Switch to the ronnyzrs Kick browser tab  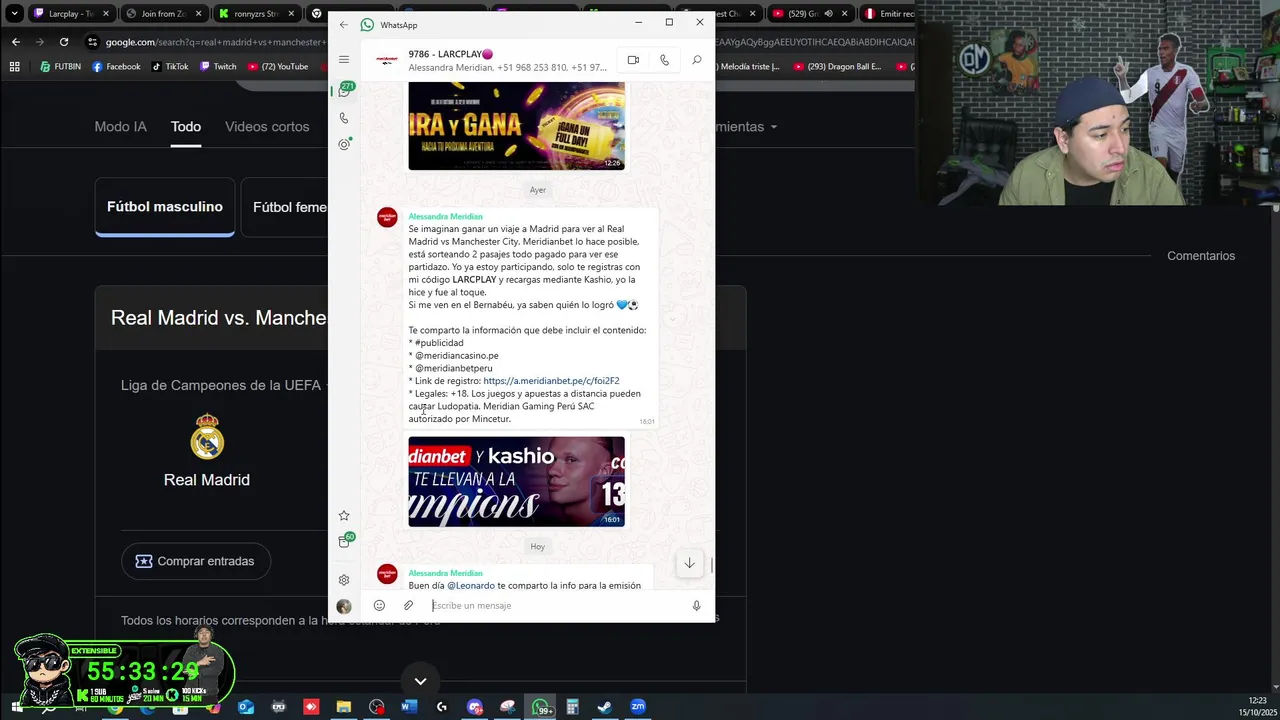[257, 14]
